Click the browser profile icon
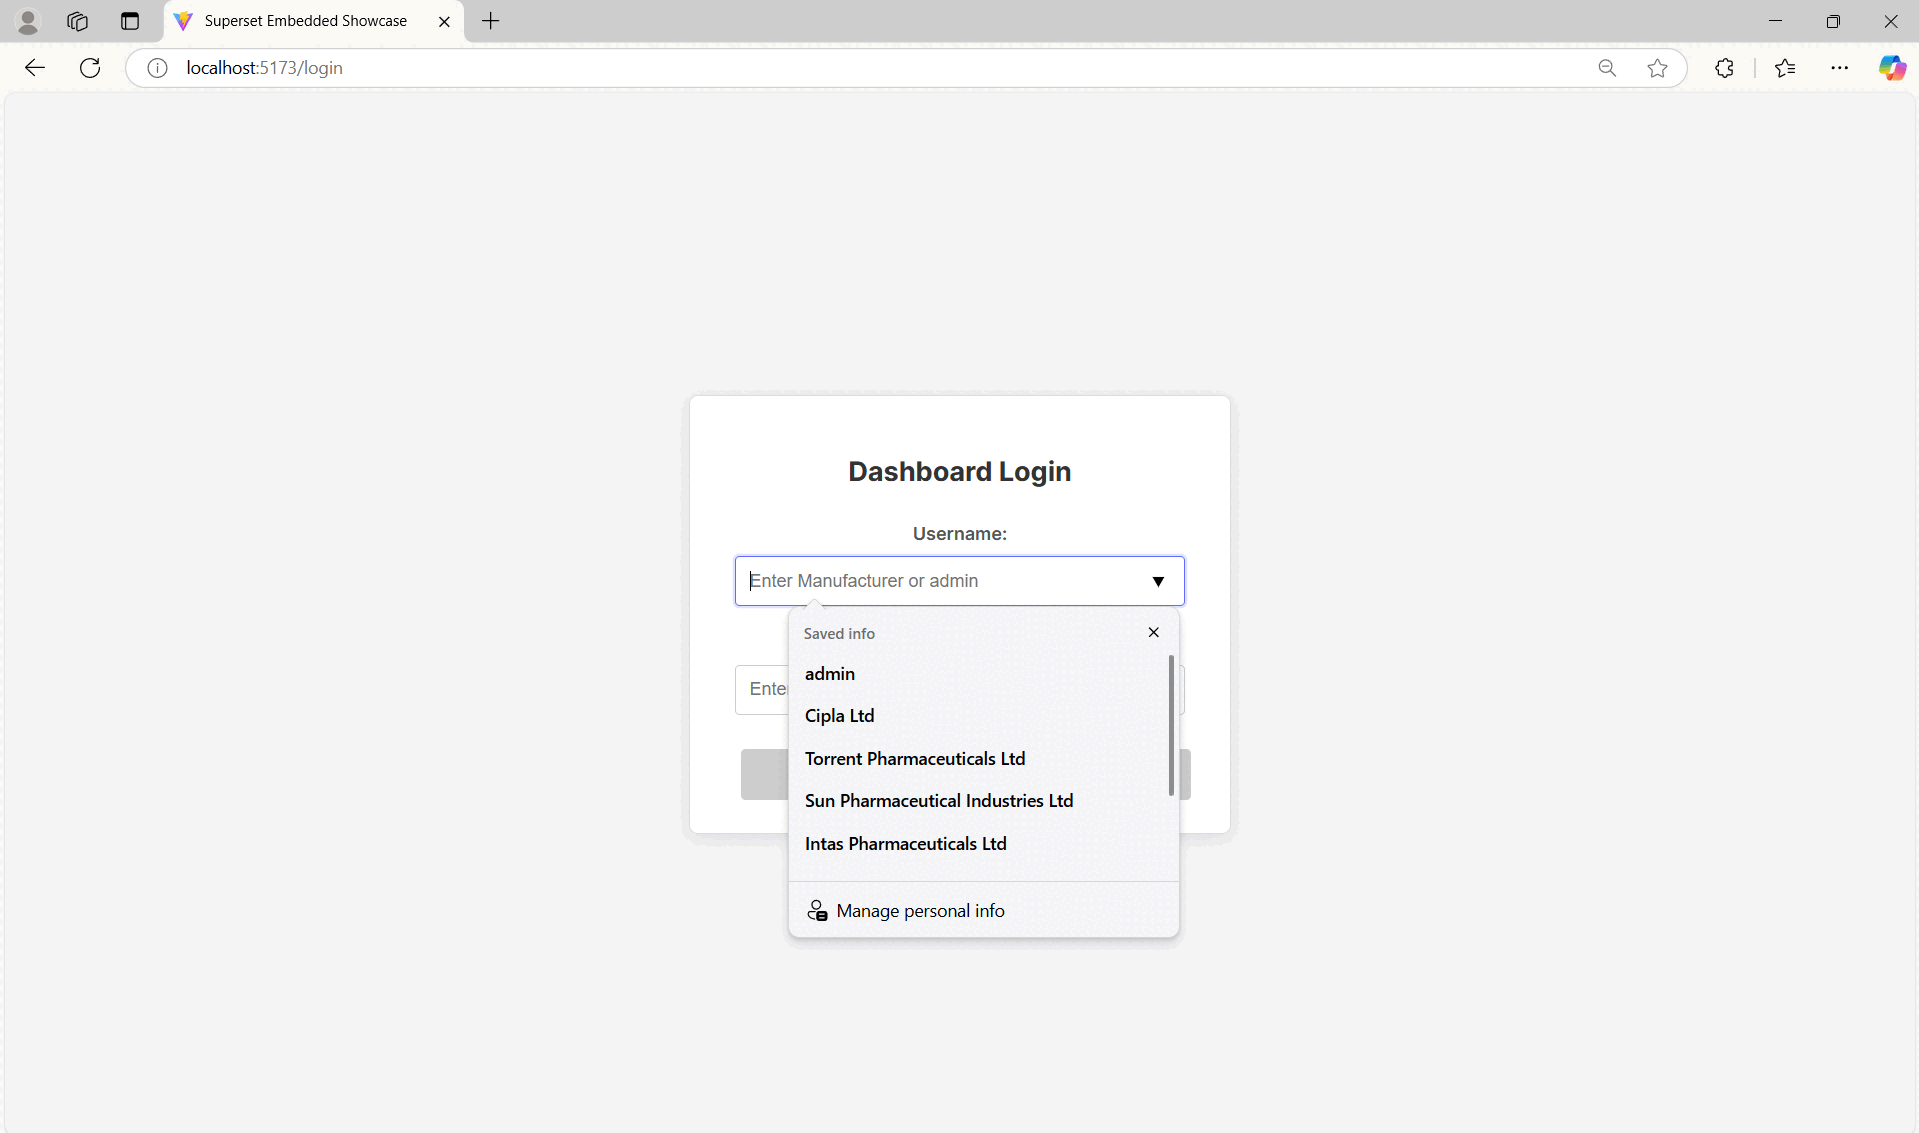This screenshot has height=1133, width=1919. [x=28, y=21]
